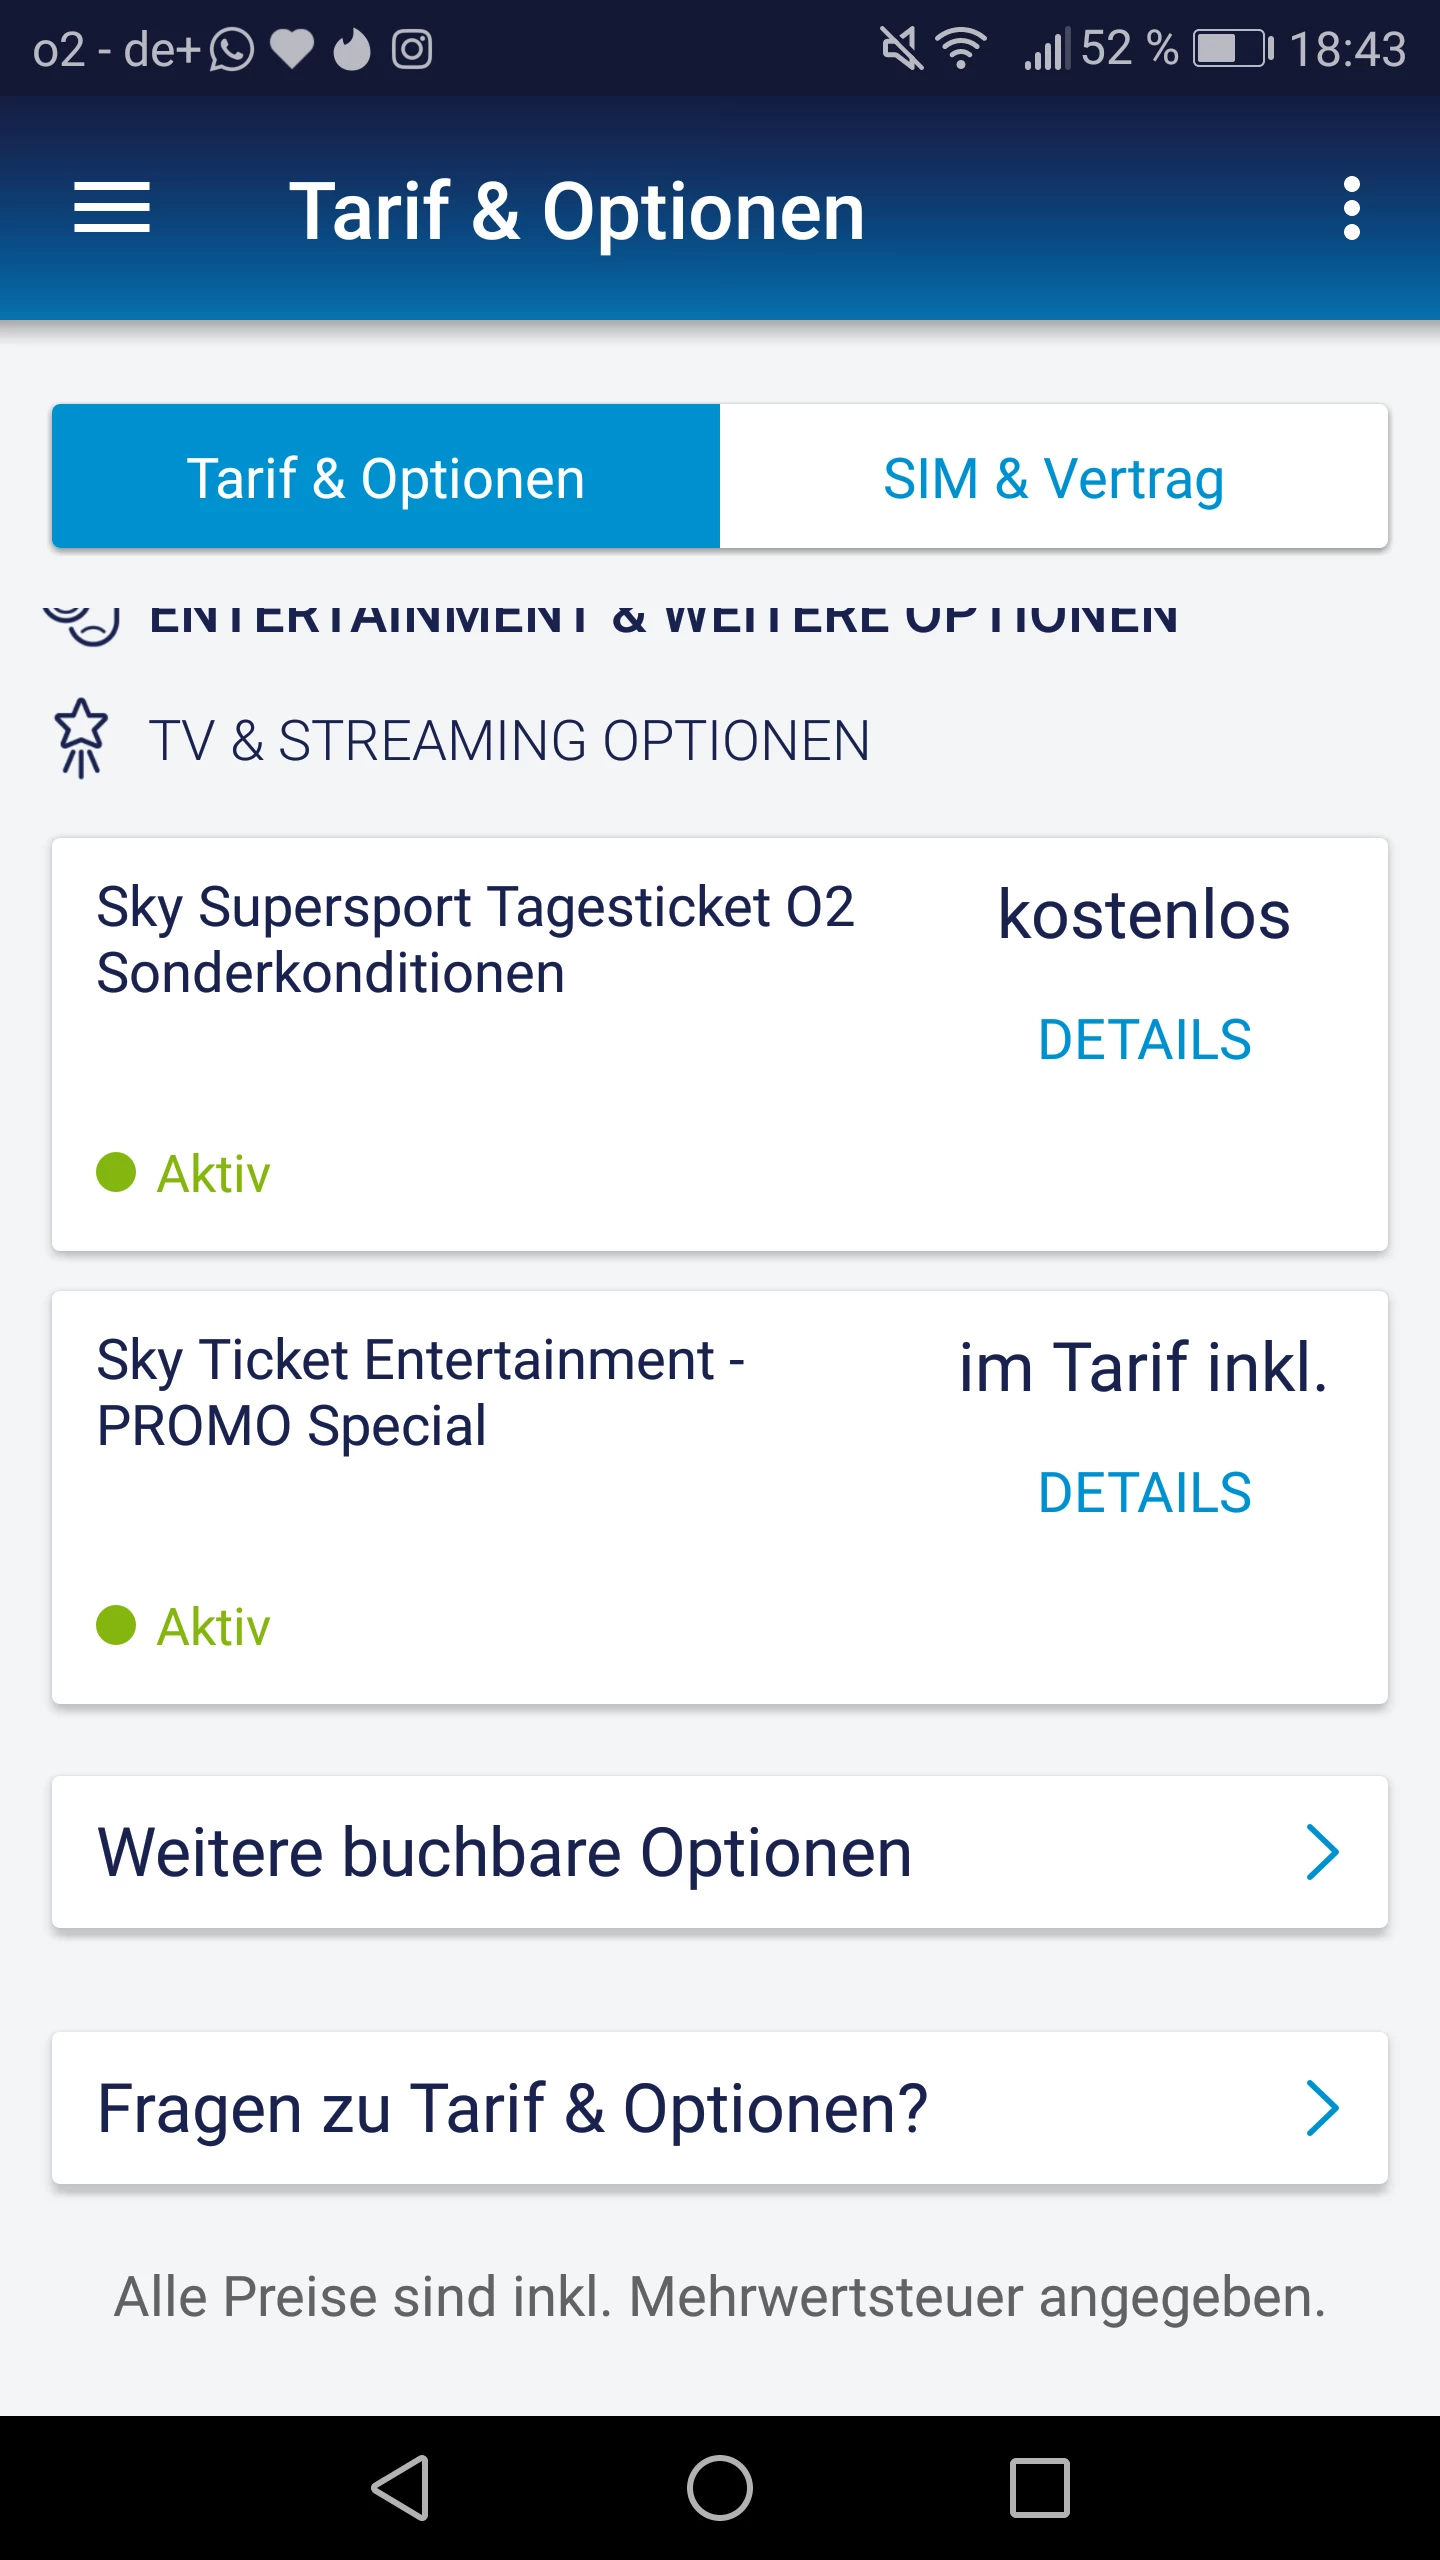Open DETAILS for Sky Ticket Entertainment
Screen dimensions: 1440x2560
coord(1144,1493)
